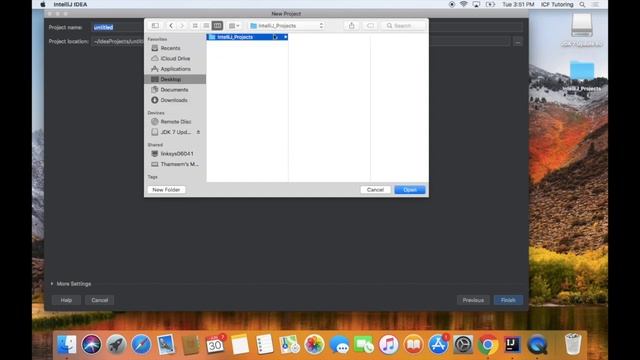
Task: Open Google Chrome from the Dock
Action: (x=488, y=344)
